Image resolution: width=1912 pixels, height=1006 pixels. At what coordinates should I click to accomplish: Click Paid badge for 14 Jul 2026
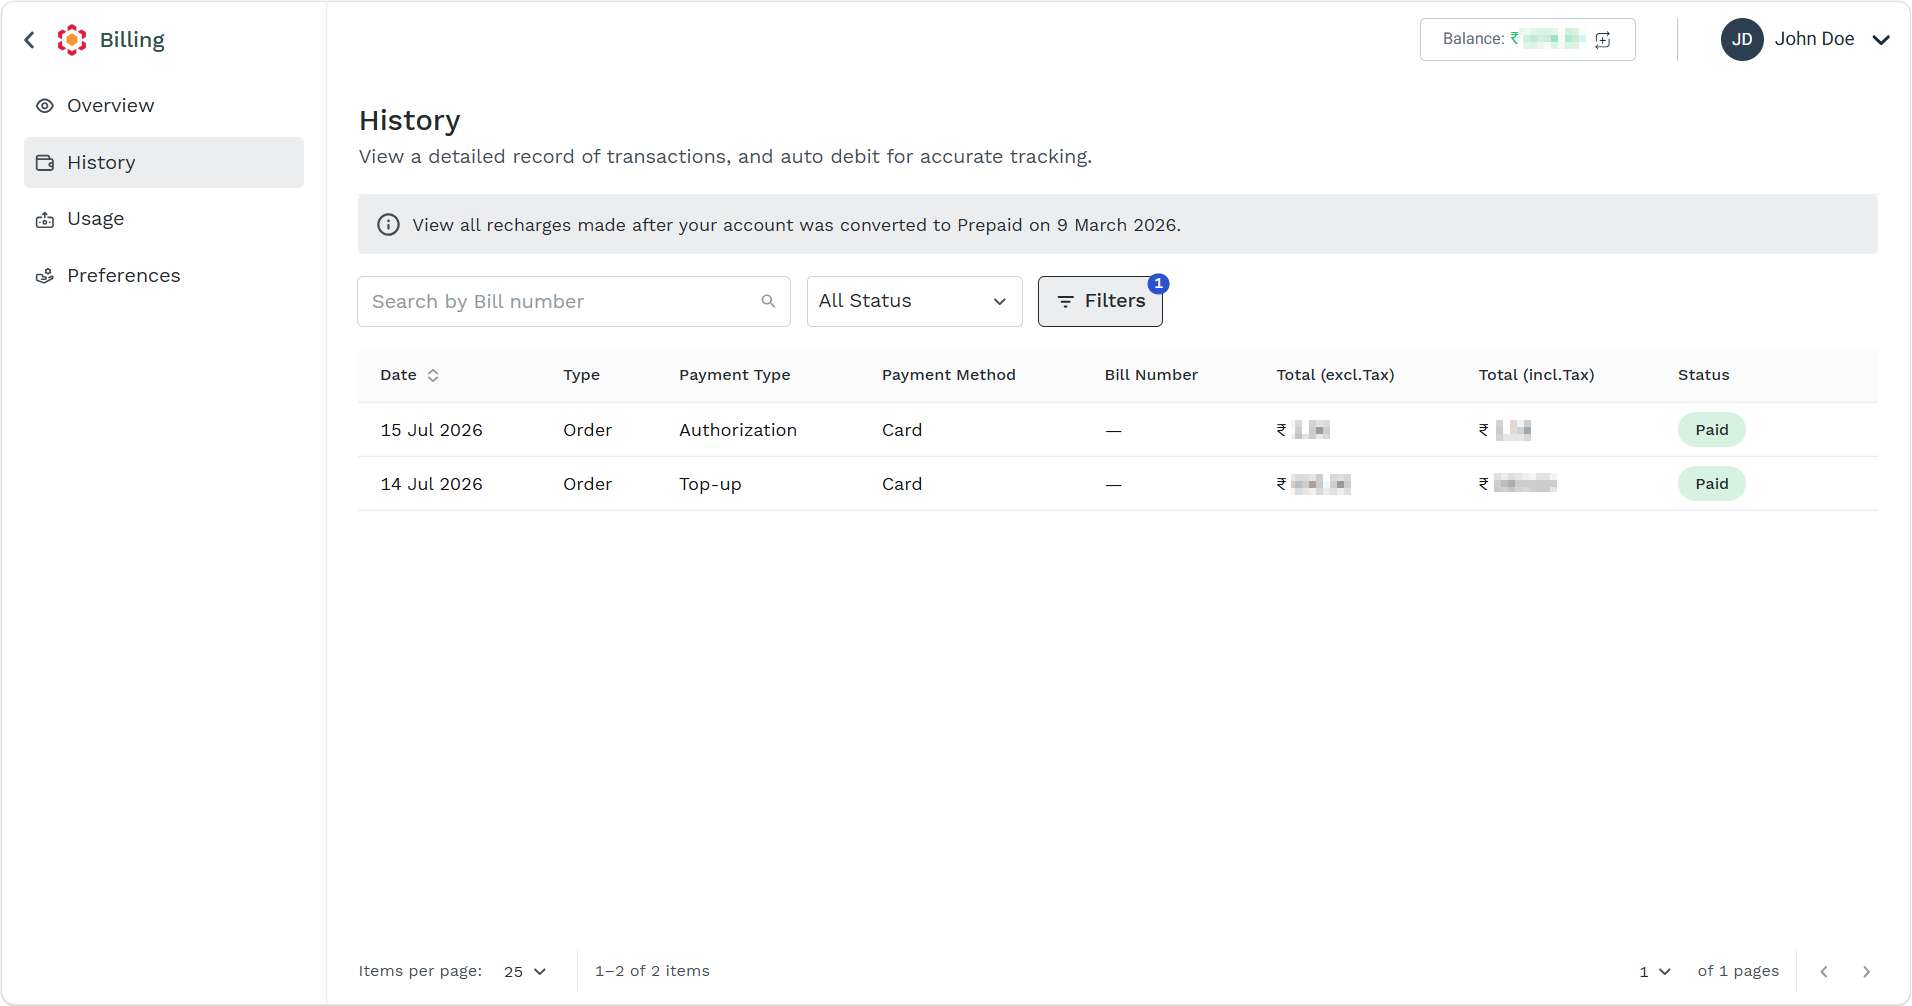1711,484
